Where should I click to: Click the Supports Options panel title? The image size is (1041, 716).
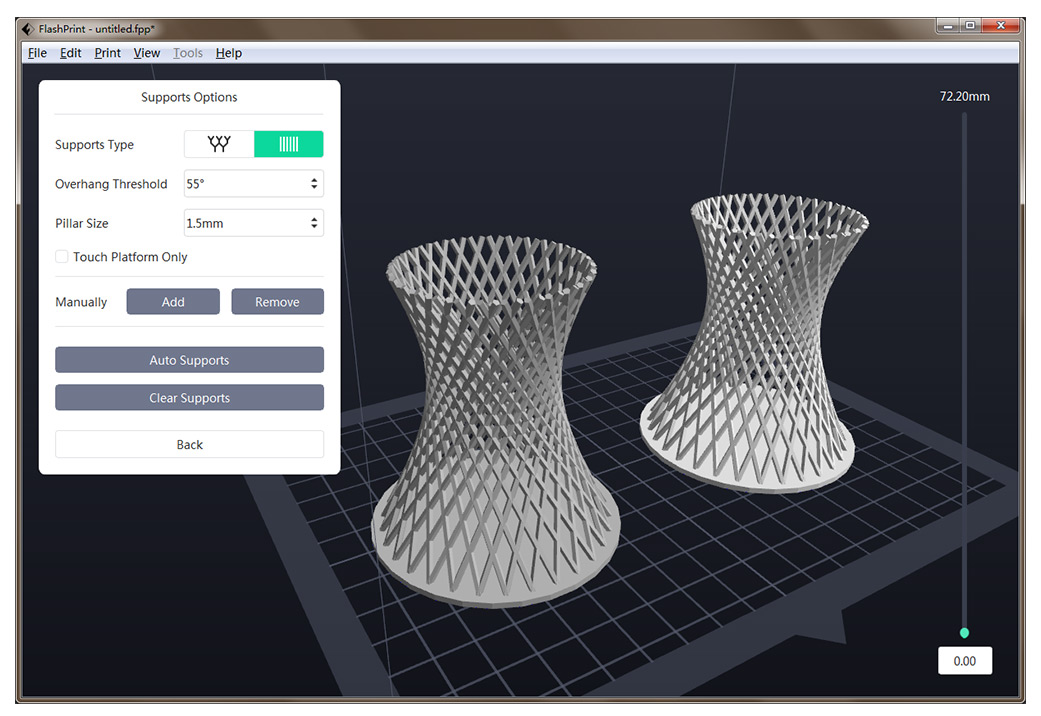(x=189, y=97)
